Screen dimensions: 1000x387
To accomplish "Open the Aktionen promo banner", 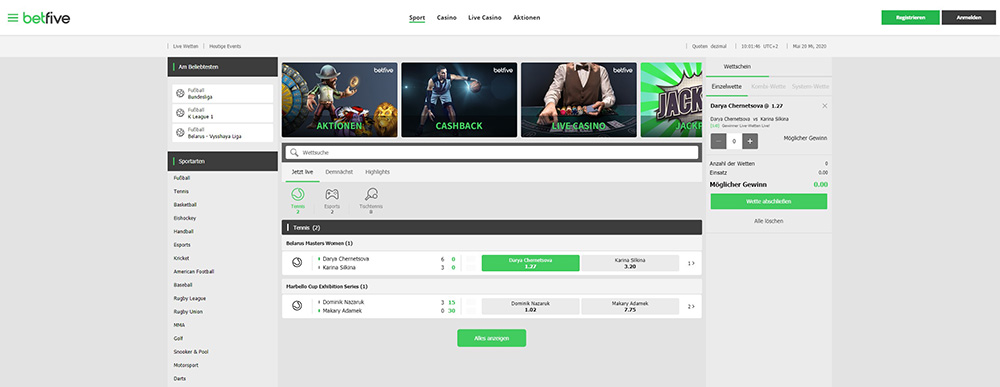I will (340, 99).
